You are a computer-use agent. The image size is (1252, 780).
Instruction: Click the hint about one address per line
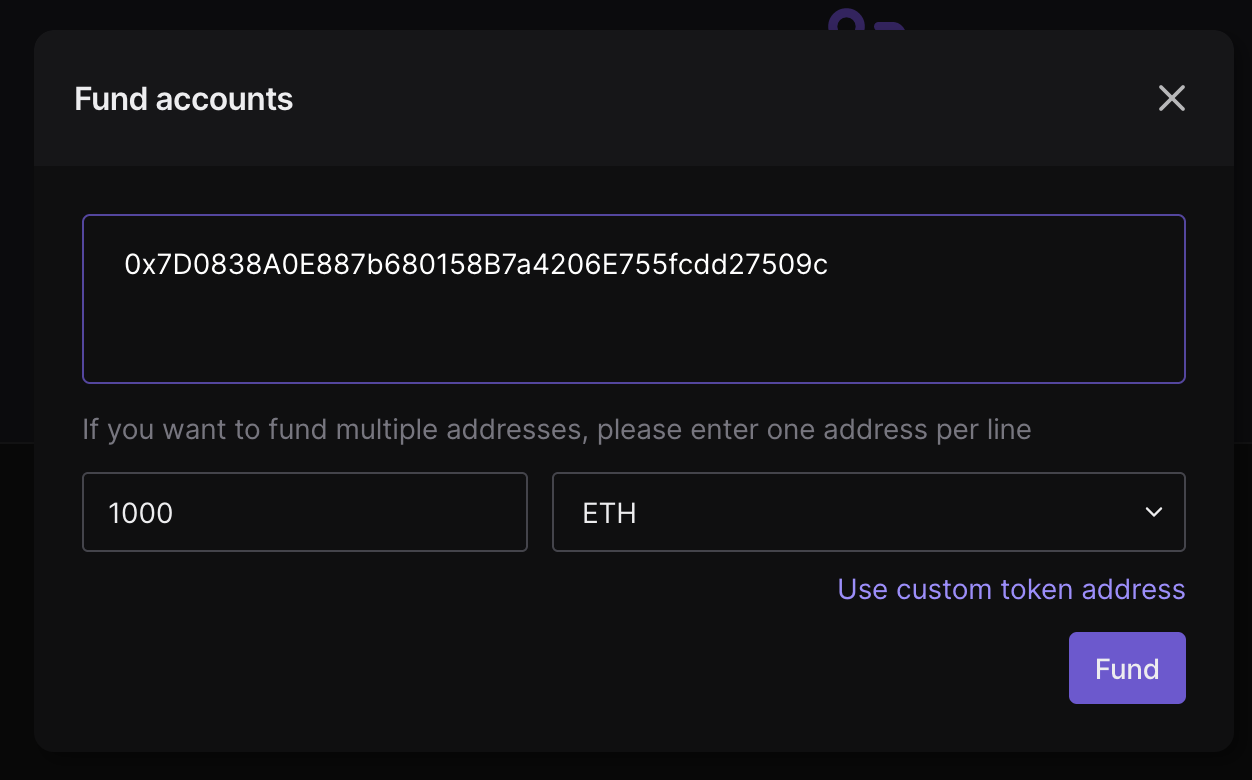tap(556, 429)
